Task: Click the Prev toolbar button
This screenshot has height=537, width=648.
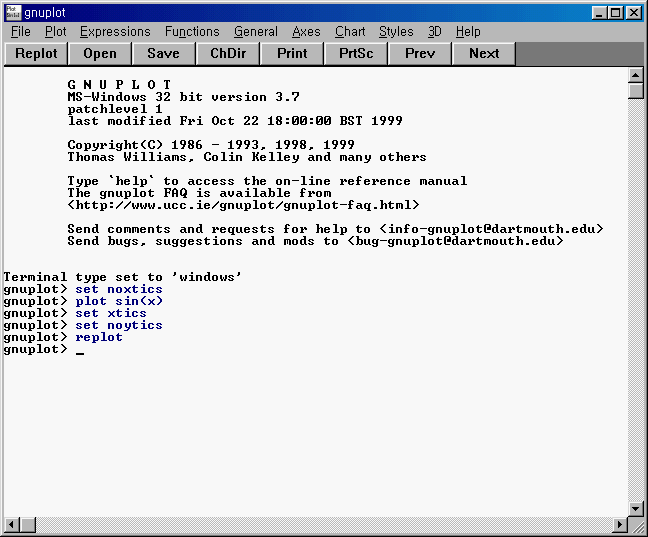Action: click(420, 54)
